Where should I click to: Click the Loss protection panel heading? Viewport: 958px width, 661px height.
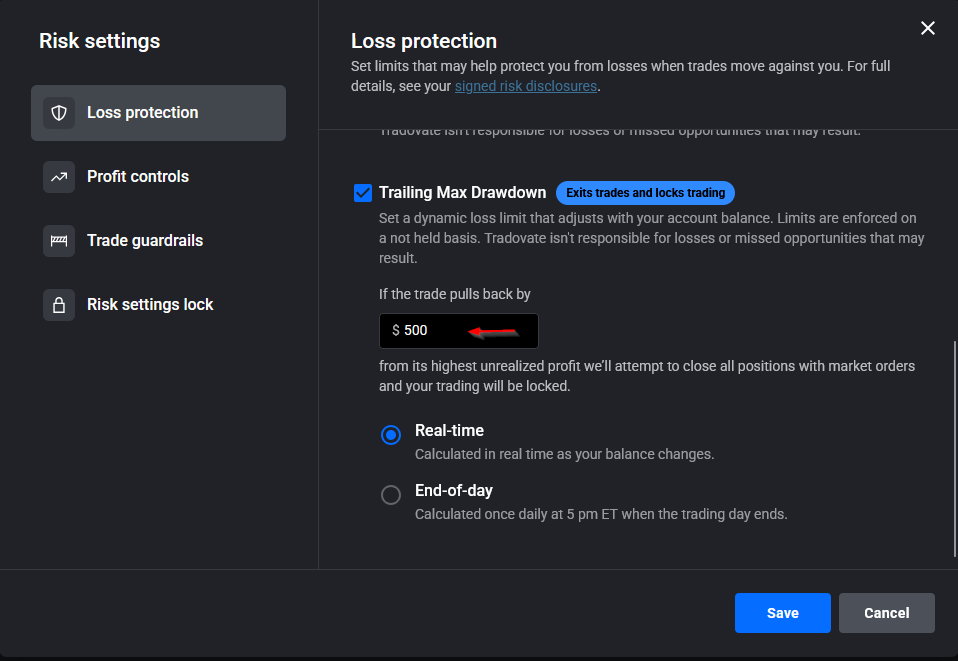(x=424, y=41)
